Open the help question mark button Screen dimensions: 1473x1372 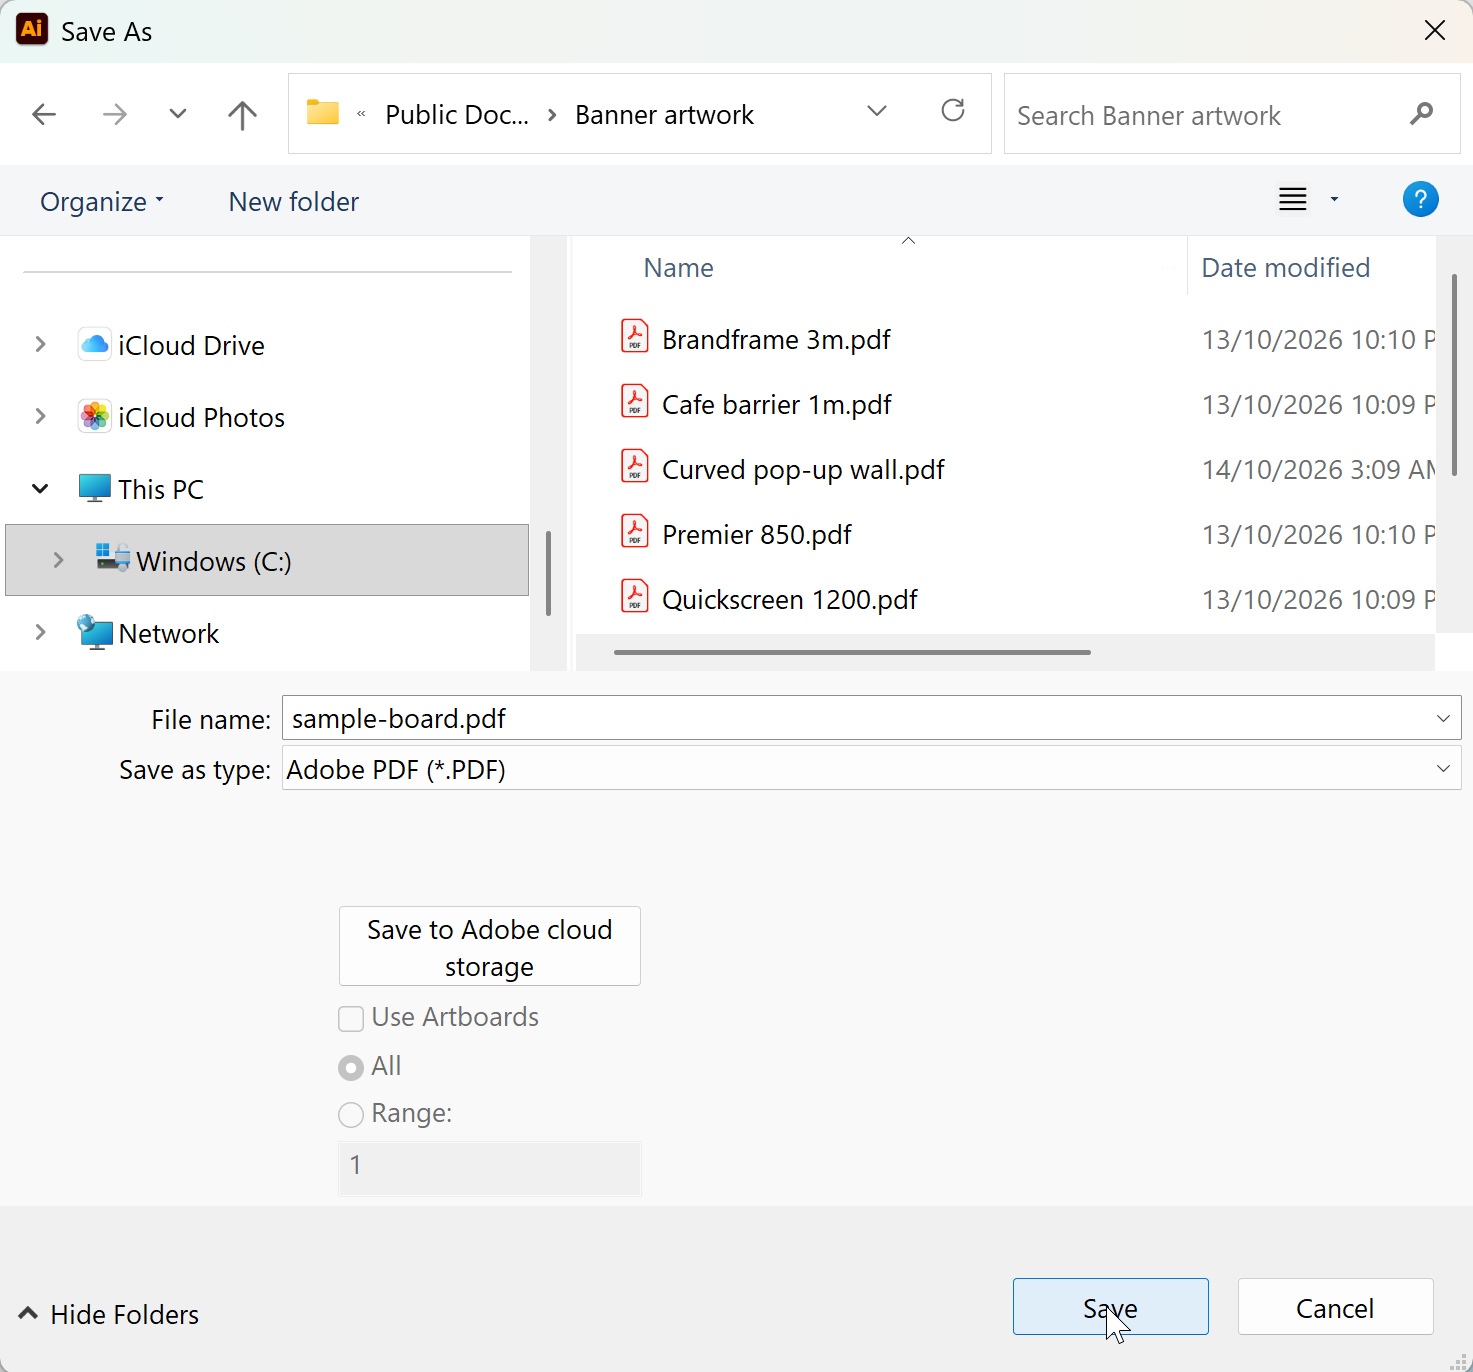1420,200
